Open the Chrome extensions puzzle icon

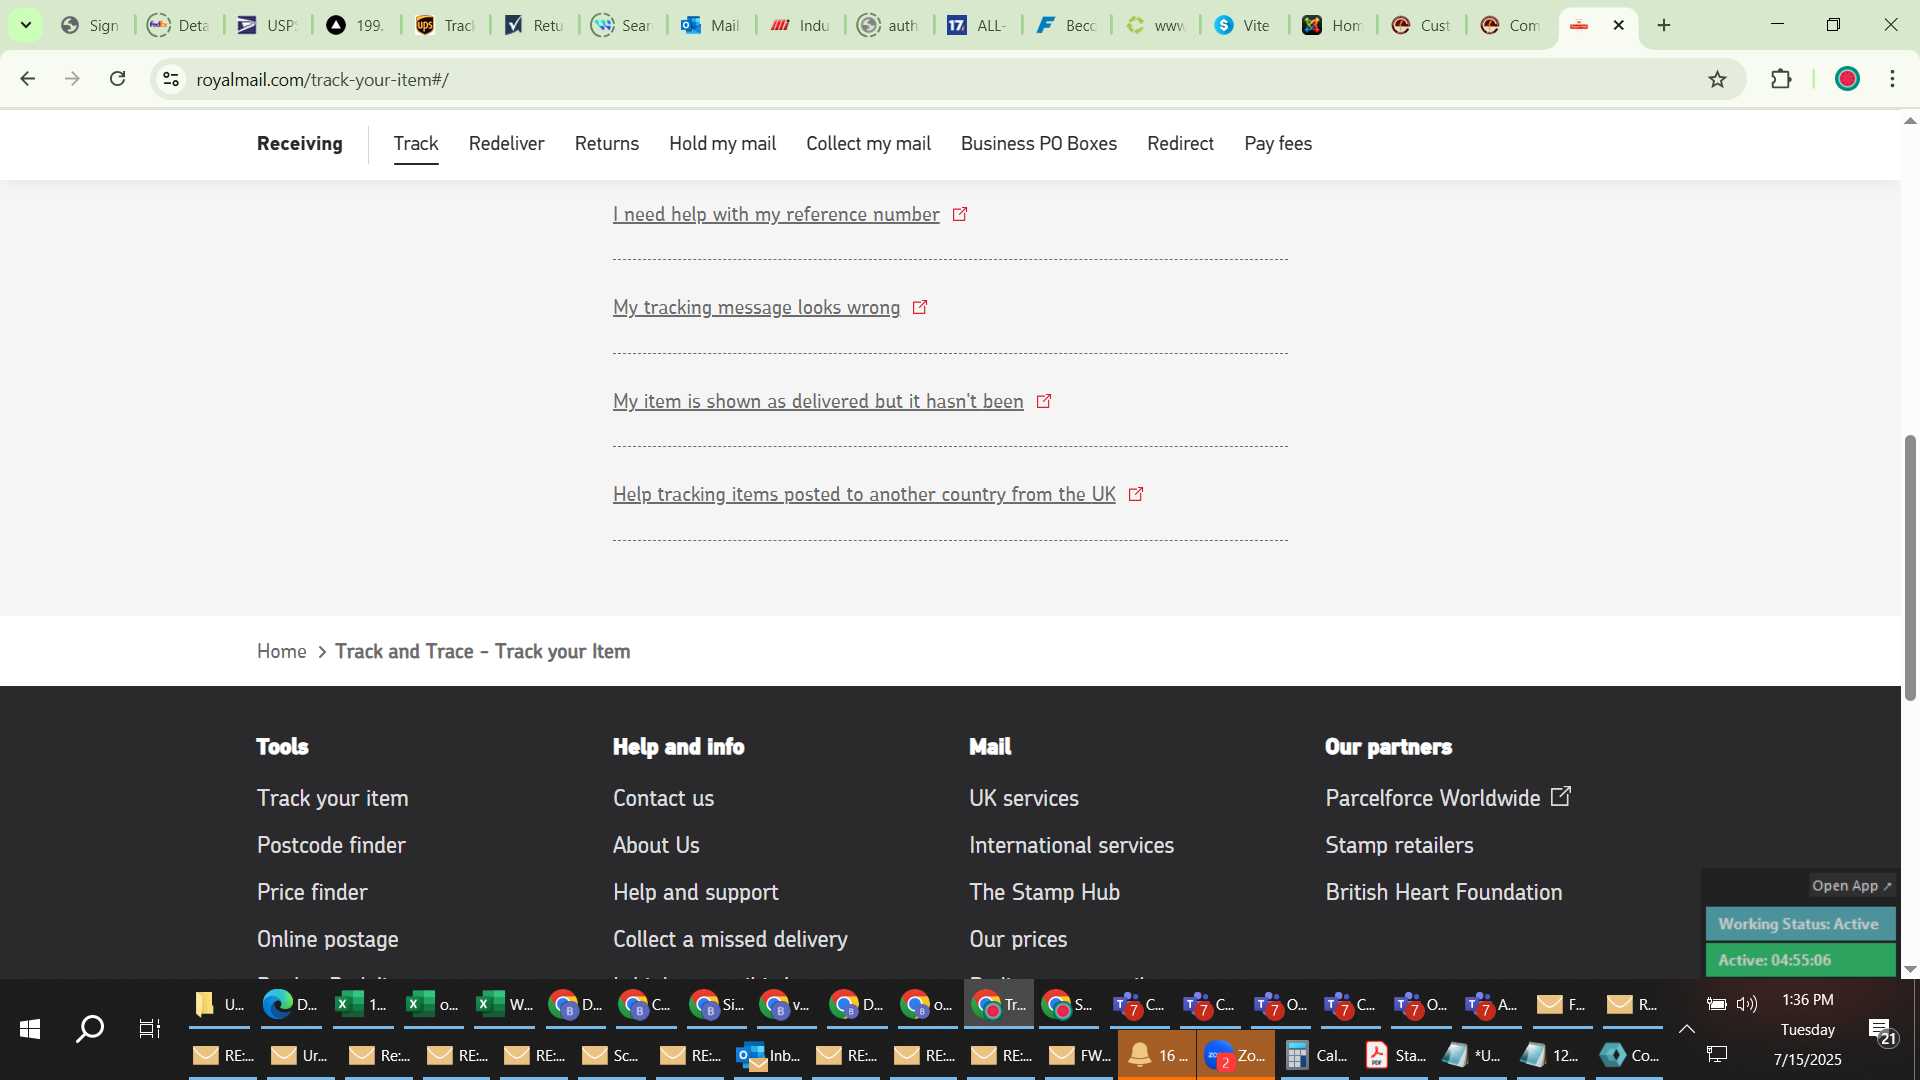coord(1781,79)
